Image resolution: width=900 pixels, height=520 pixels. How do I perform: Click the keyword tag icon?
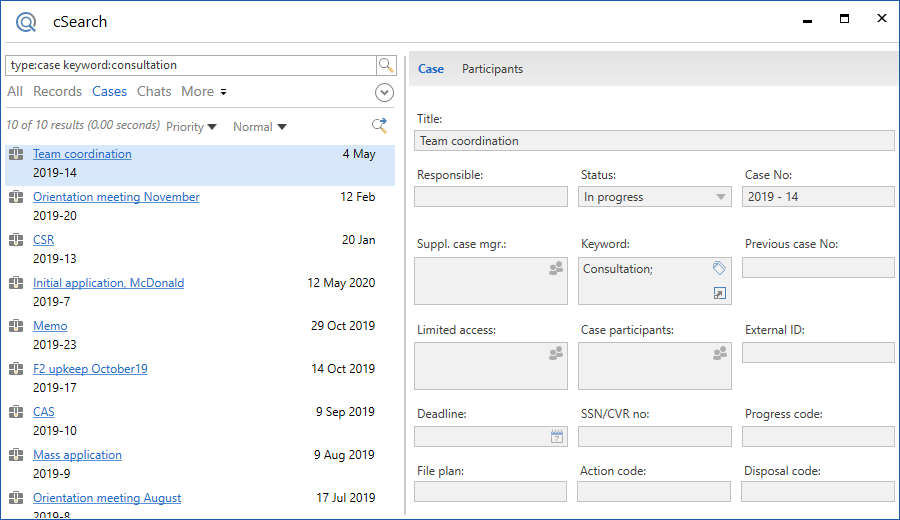point(719,268)
